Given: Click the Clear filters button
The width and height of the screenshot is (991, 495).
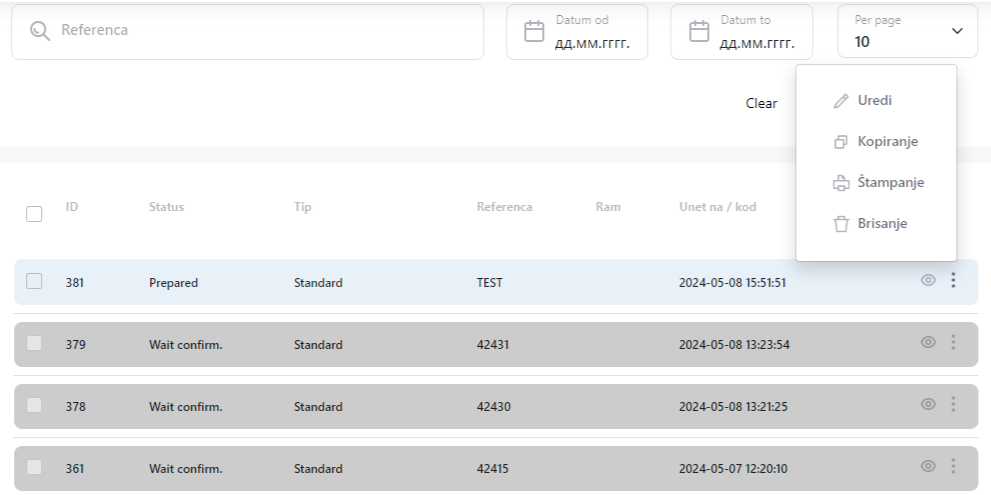Looking at the screenshot, I should tap(761, 103).
